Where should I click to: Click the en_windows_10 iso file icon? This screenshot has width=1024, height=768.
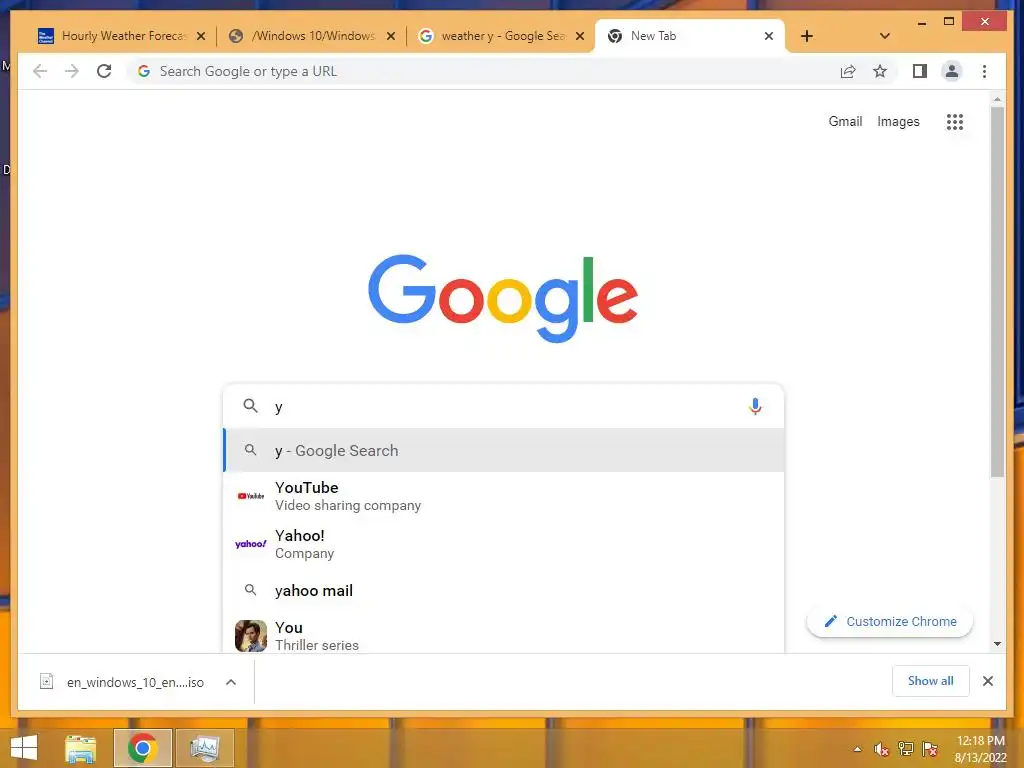(x=46, y=681)
